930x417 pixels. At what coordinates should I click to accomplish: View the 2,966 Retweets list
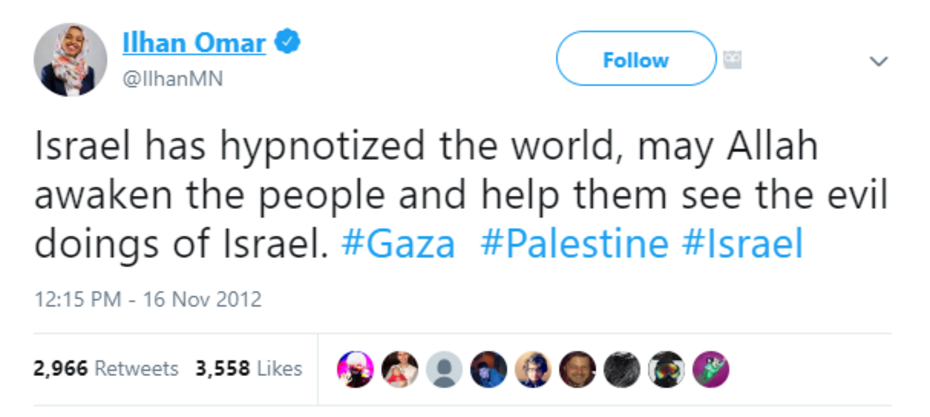pyautogui.click(x=106, y=368)
